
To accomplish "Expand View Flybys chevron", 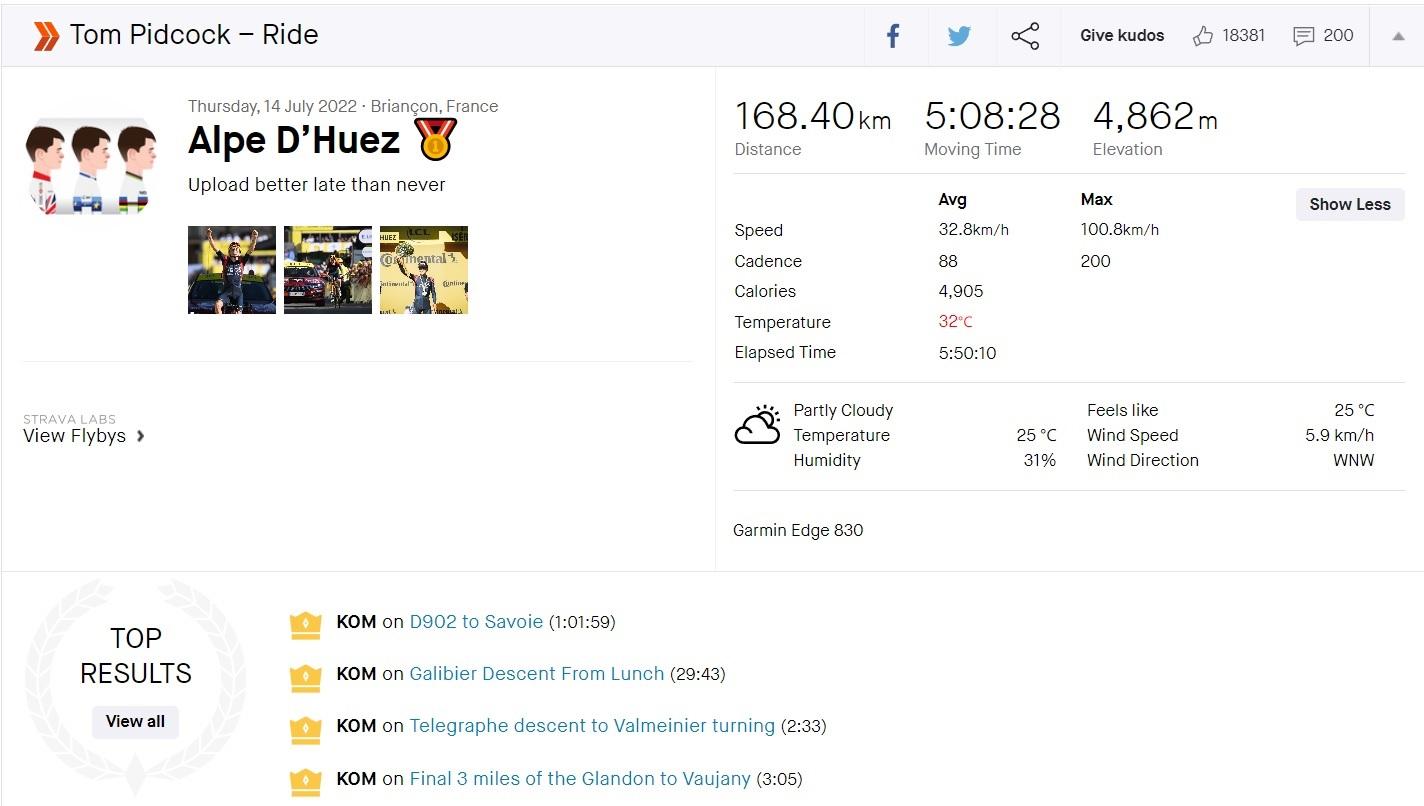I will coord(141,436).
